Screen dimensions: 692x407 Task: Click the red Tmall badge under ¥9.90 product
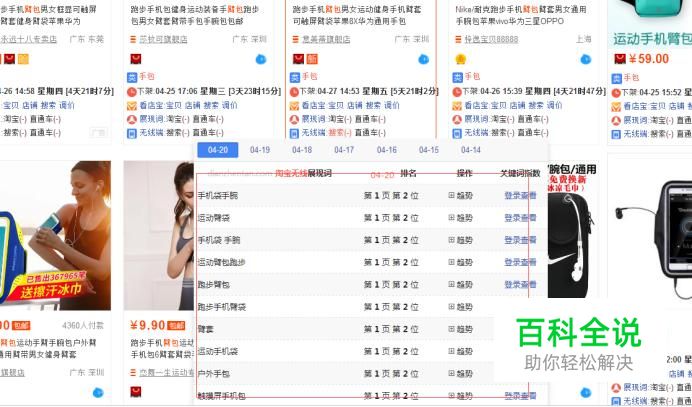tap(135, 391)
